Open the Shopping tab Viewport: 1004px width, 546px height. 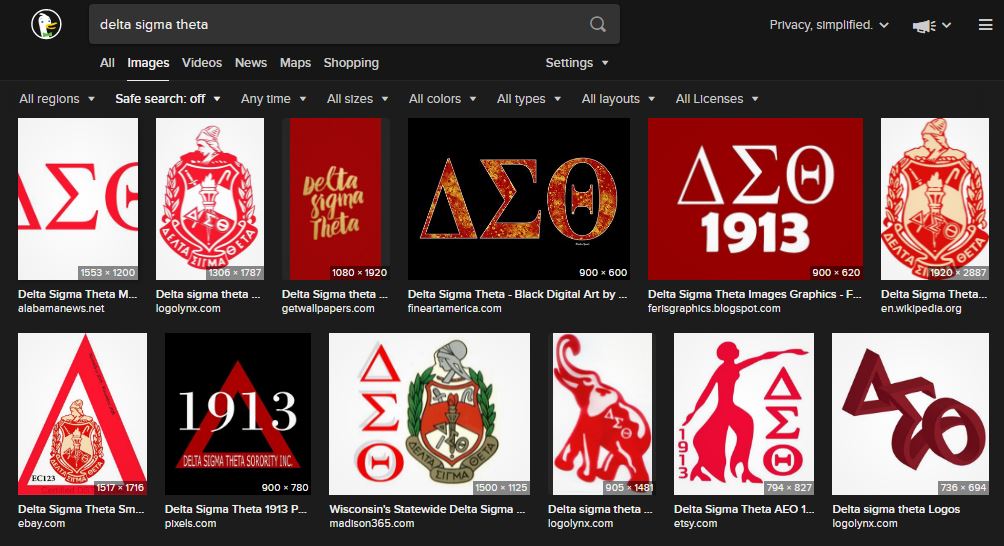[x=351, y=63]
